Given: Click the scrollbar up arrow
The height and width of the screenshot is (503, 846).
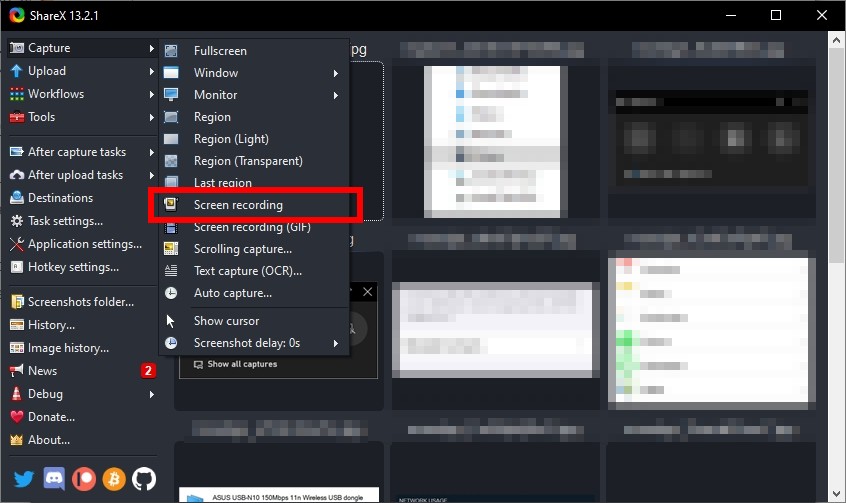Looking at the screenshot, I should click(x=836, y=39).
